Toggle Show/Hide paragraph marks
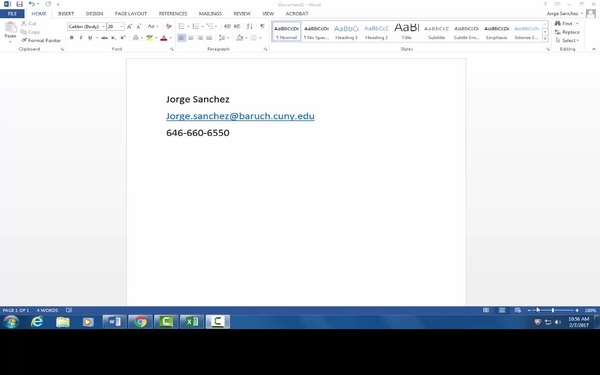The image size is (600, 375). click(262, 26)
